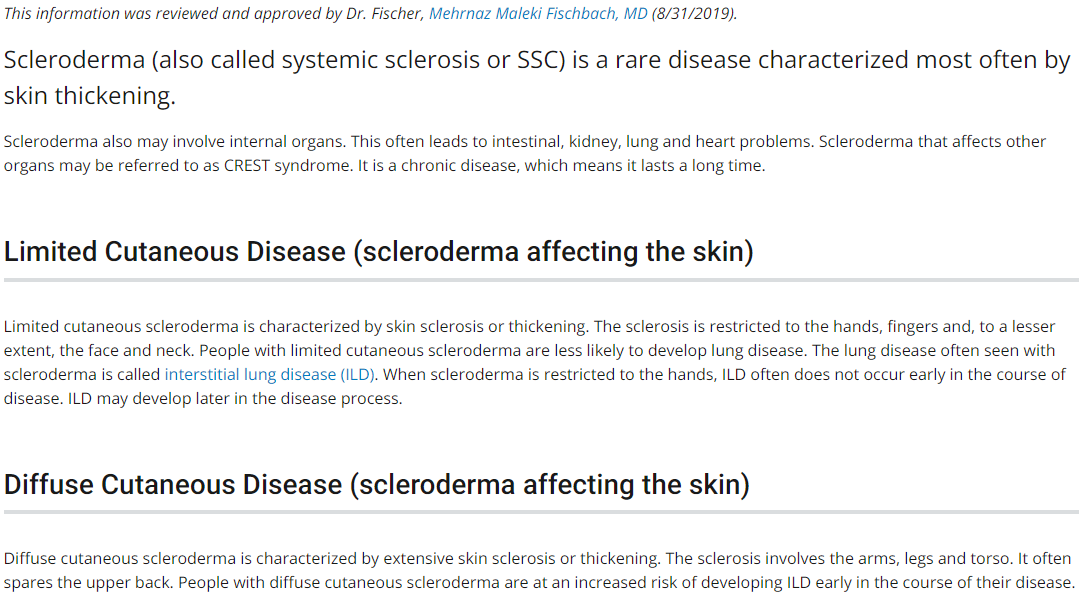The width and height of the screenshot is (1082, 598).
Task: Click paragraph starting 'Diffuse cutaneous scleroderma is characterized'
Action: [x=540, y=570]
